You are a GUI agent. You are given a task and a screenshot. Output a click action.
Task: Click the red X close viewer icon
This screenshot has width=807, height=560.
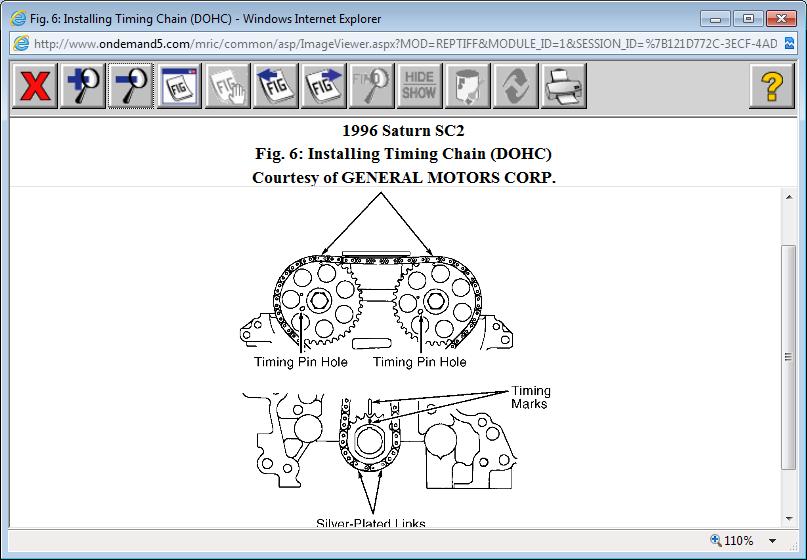(x=35, y=86)
